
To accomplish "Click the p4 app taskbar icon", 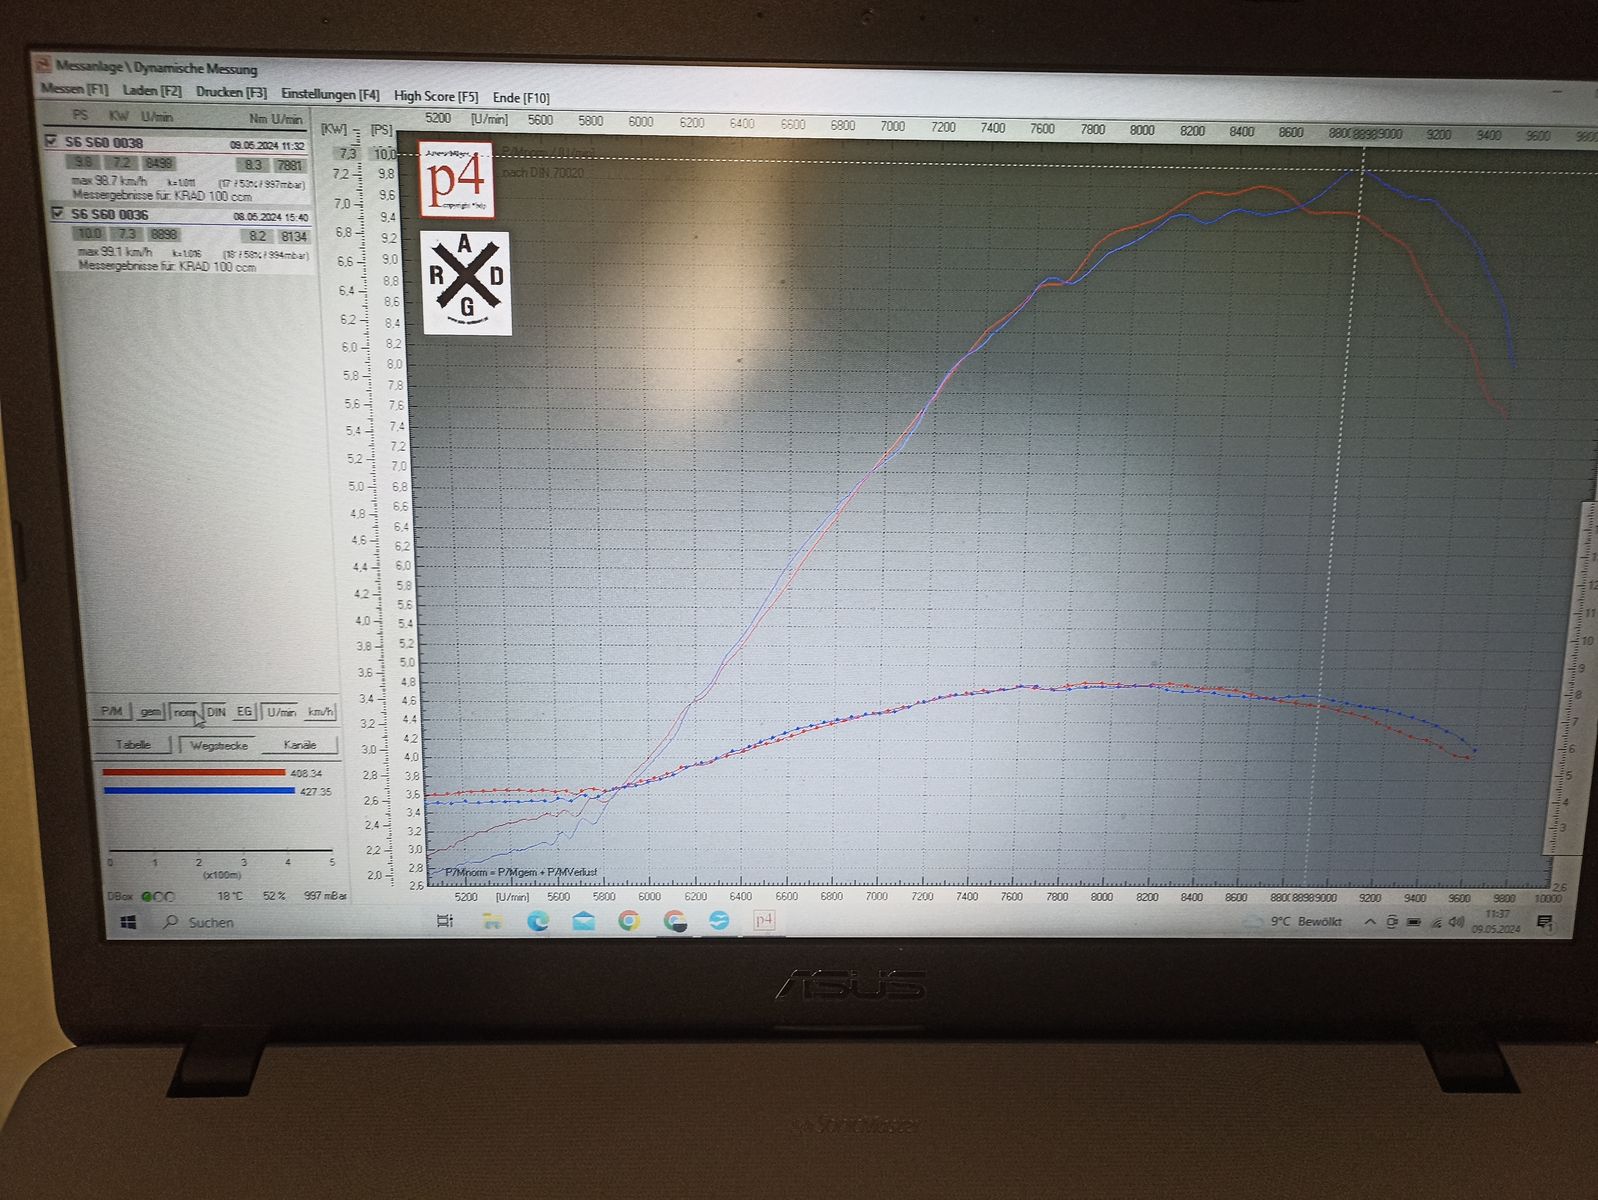I will (x=764, y=920).
